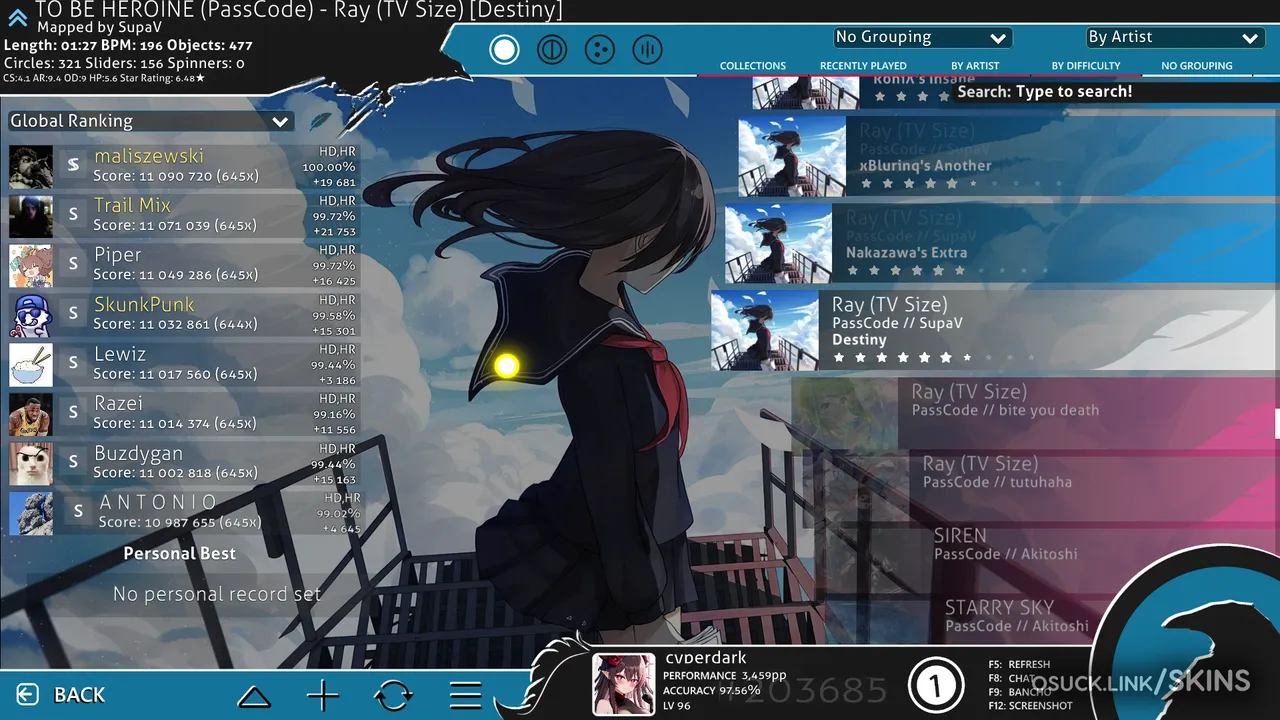The height and width of the screenshot is (720, 1280).
Task: Click A N T O N I O's avatar
Action: click(31, 513)
